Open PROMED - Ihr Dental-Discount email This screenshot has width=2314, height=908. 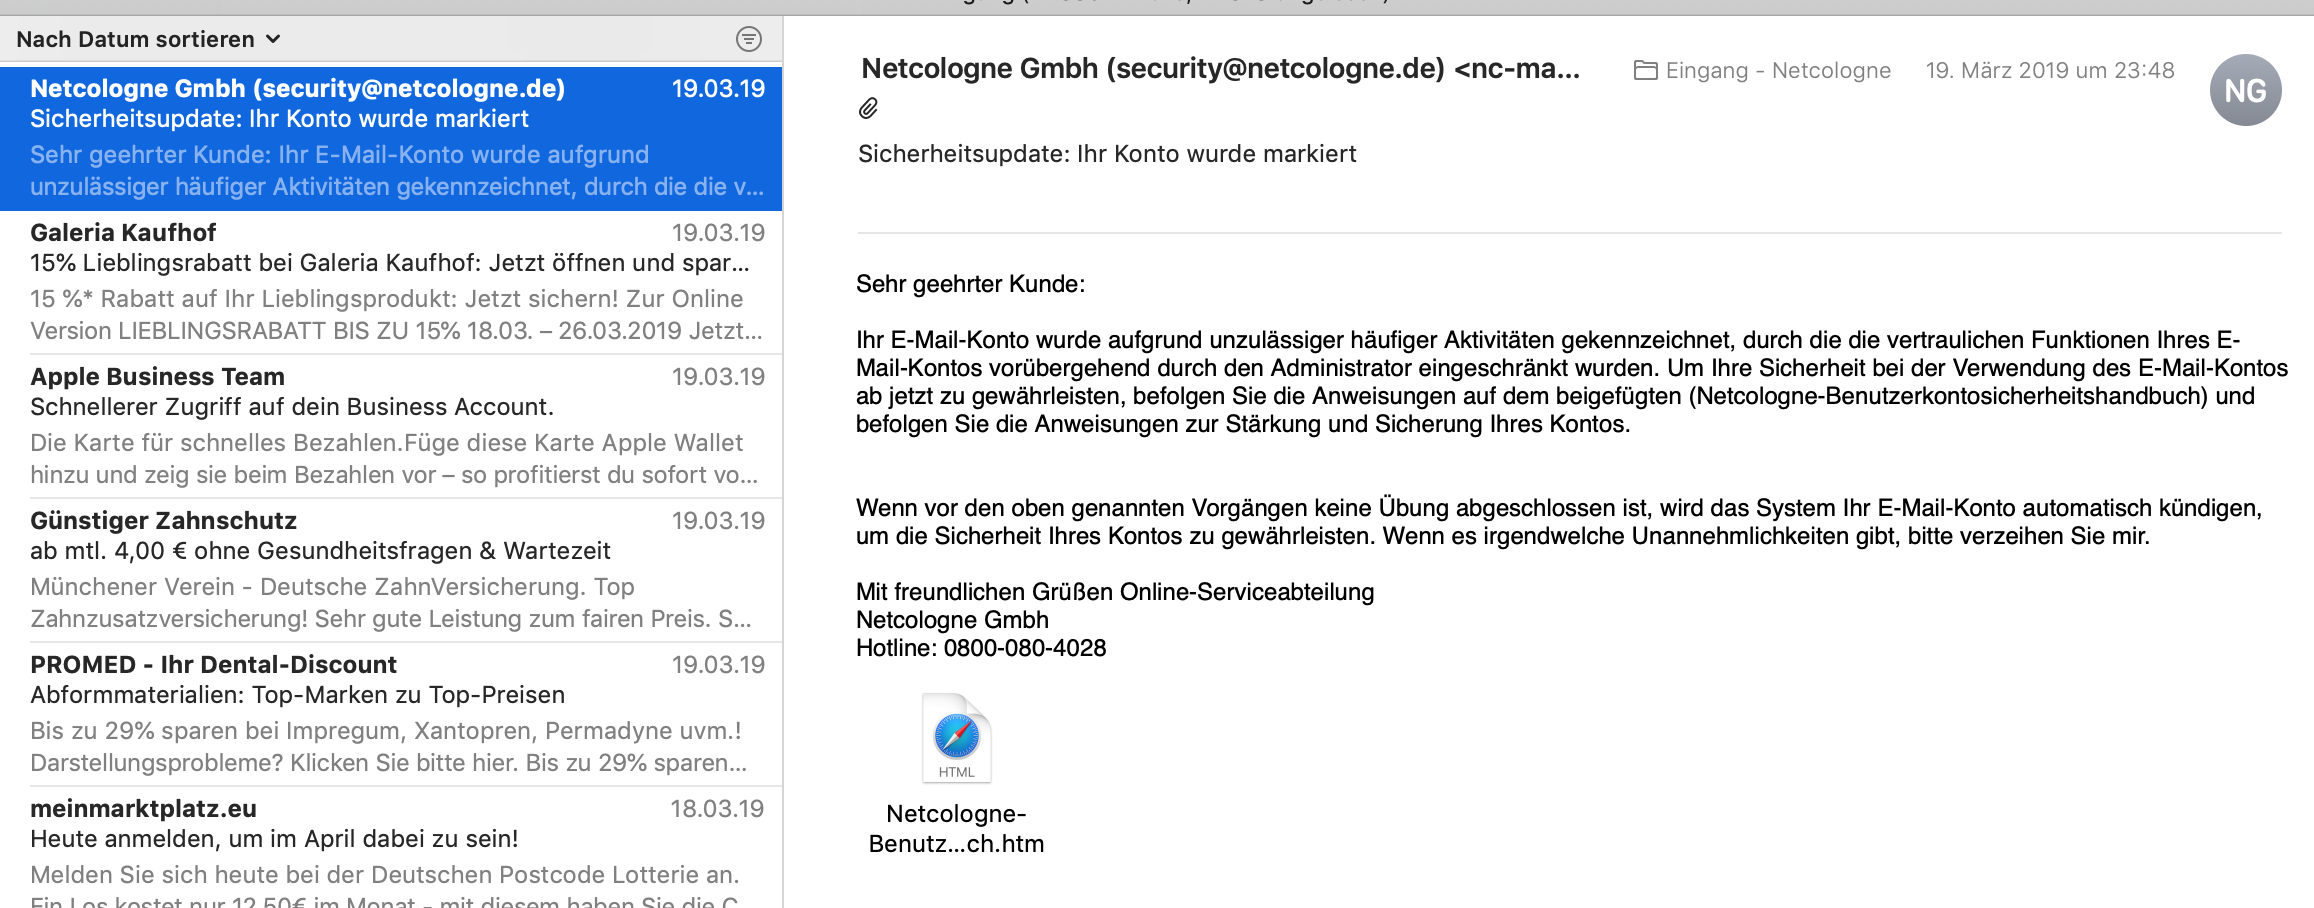[391, 714]
